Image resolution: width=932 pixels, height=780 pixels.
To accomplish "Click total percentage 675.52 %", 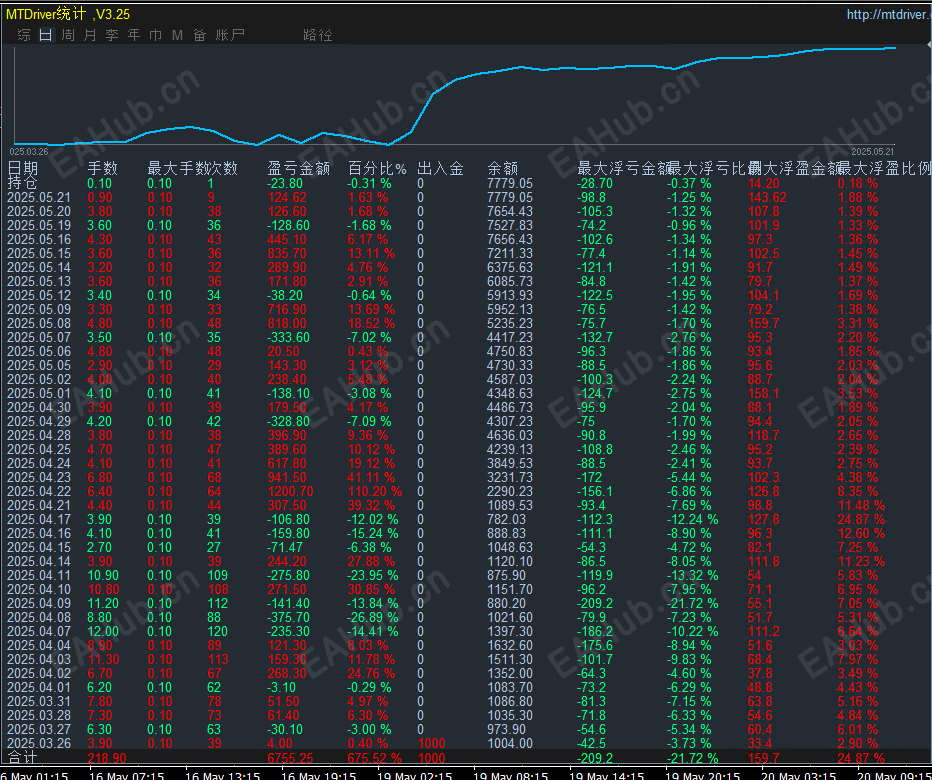I will point(374,758).
